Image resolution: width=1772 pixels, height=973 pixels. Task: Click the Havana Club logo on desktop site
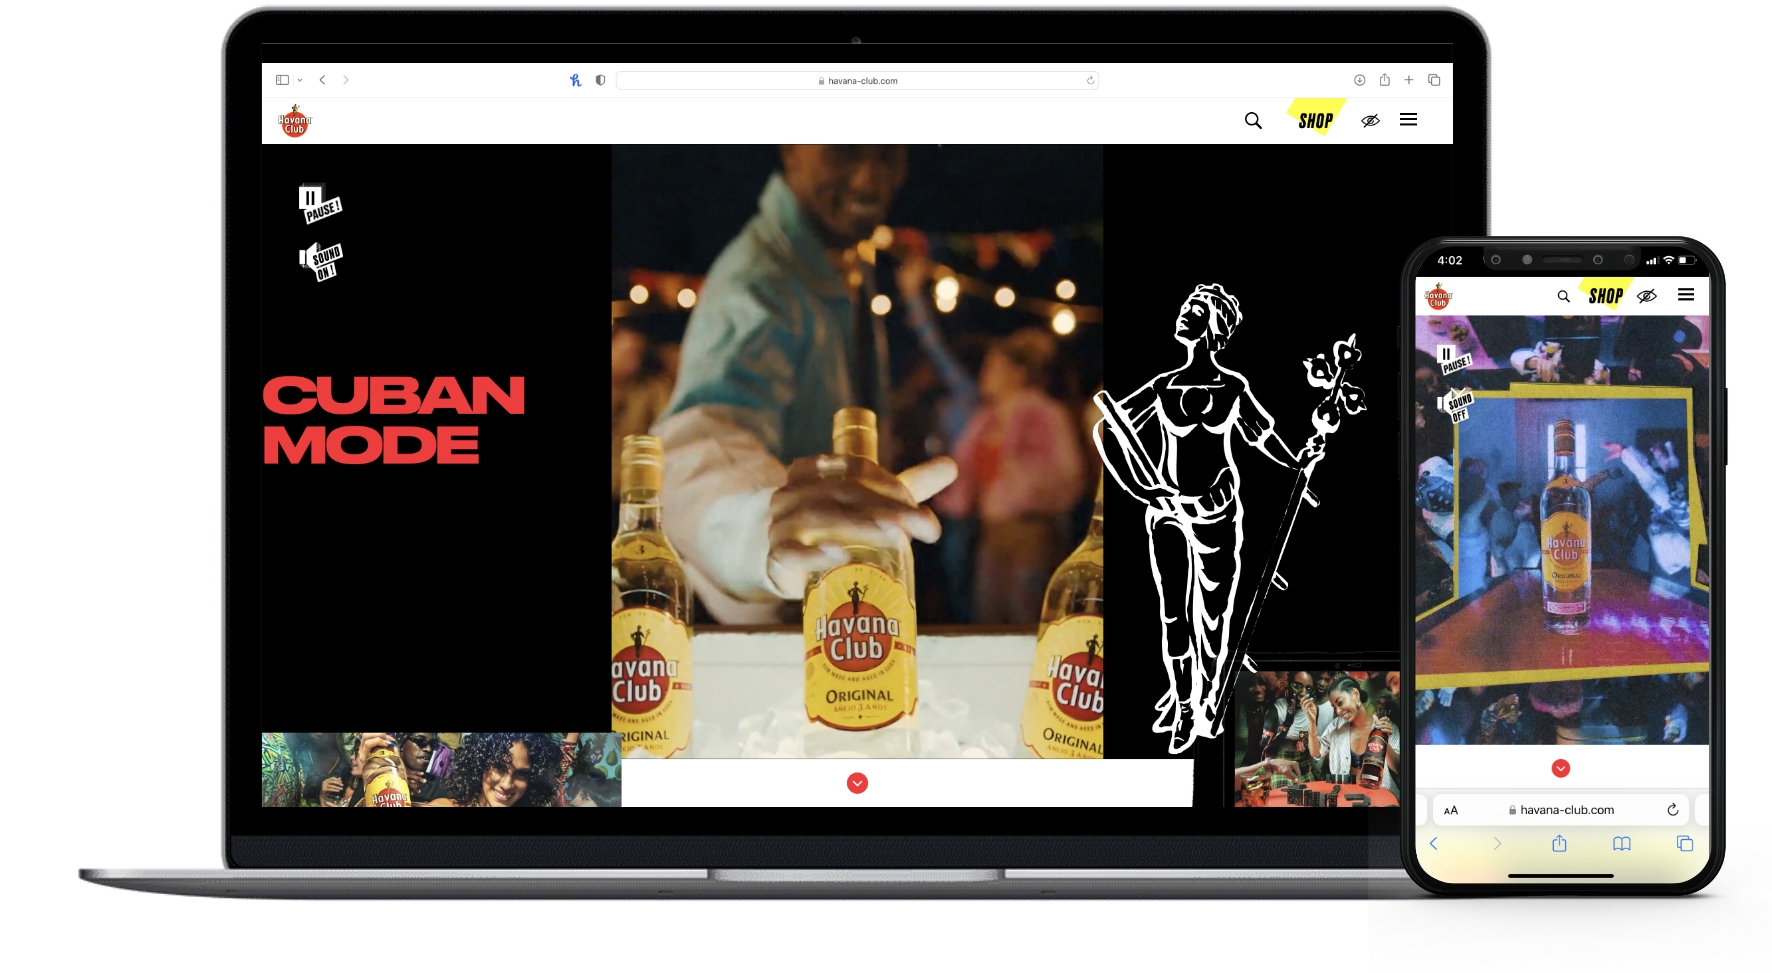point(294,121)
